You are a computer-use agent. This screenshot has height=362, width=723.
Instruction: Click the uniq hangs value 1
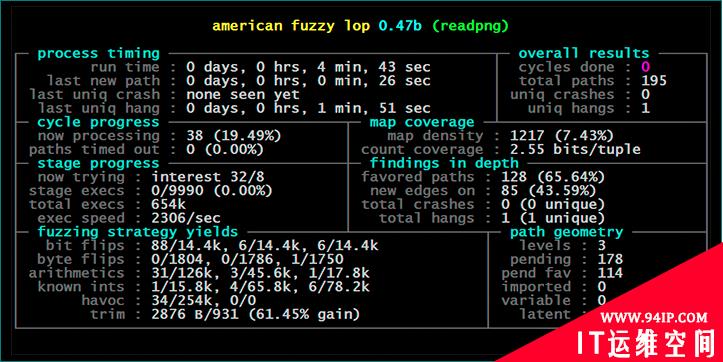(x=646, y=109)
